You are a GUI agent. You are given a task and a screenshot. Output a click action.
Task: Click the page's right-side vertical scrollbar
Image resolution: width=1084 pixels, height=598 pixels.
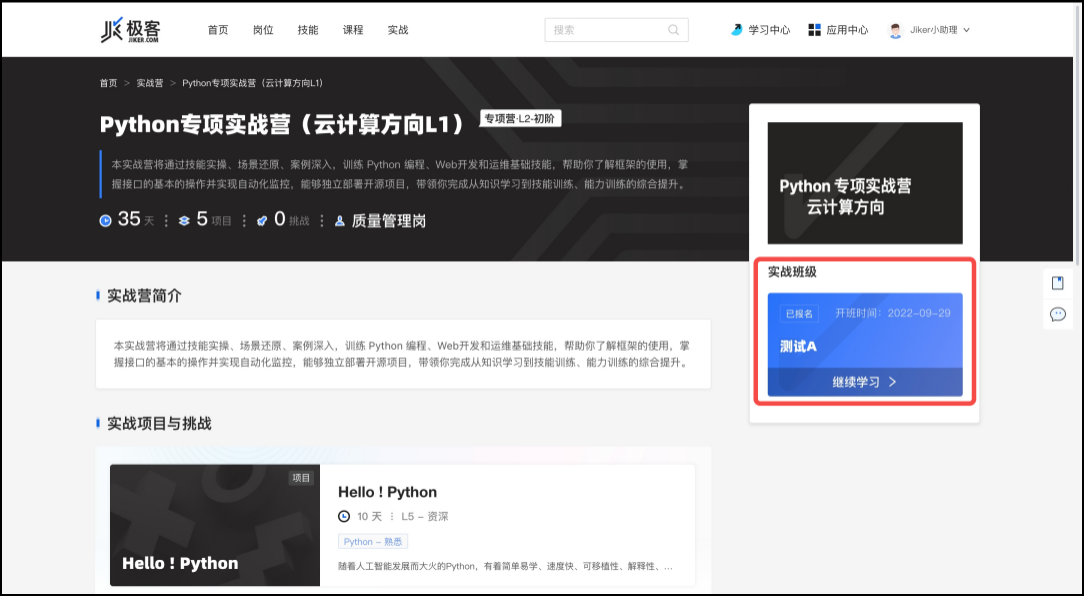(1080, 138)
